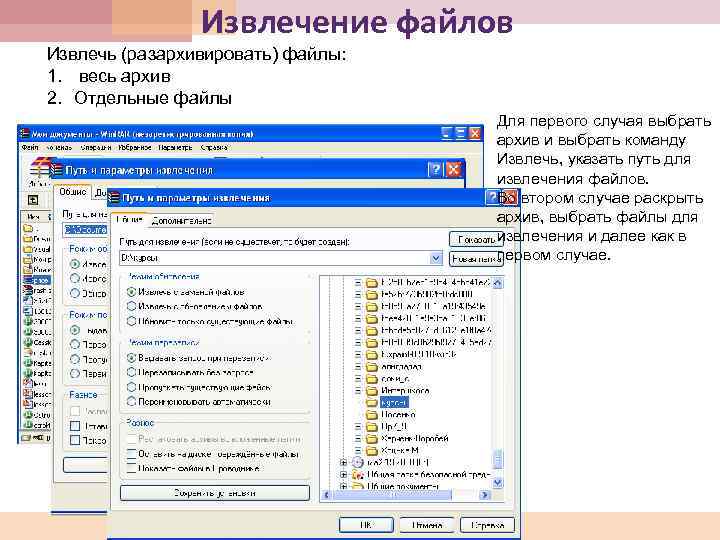The image size is (720, 540).
Task: Click Add archive toolbar icon in WinRAR window
Action: pyautogui.click(x=38, y=169)
